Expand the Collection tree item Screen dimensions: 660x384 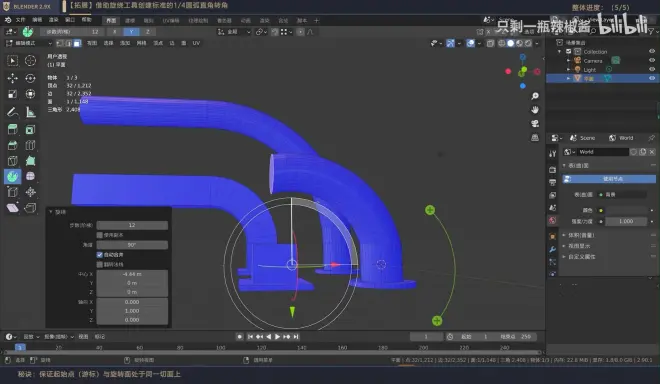[x=560, y=51]
